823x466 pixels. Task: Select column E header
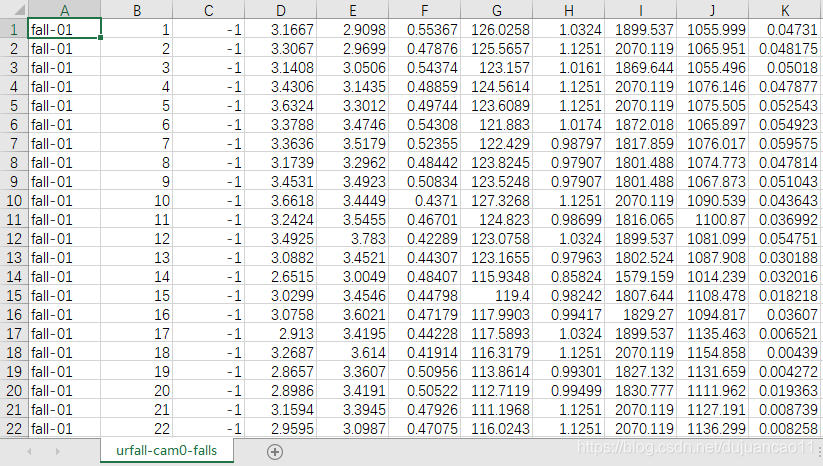point(352,9)
